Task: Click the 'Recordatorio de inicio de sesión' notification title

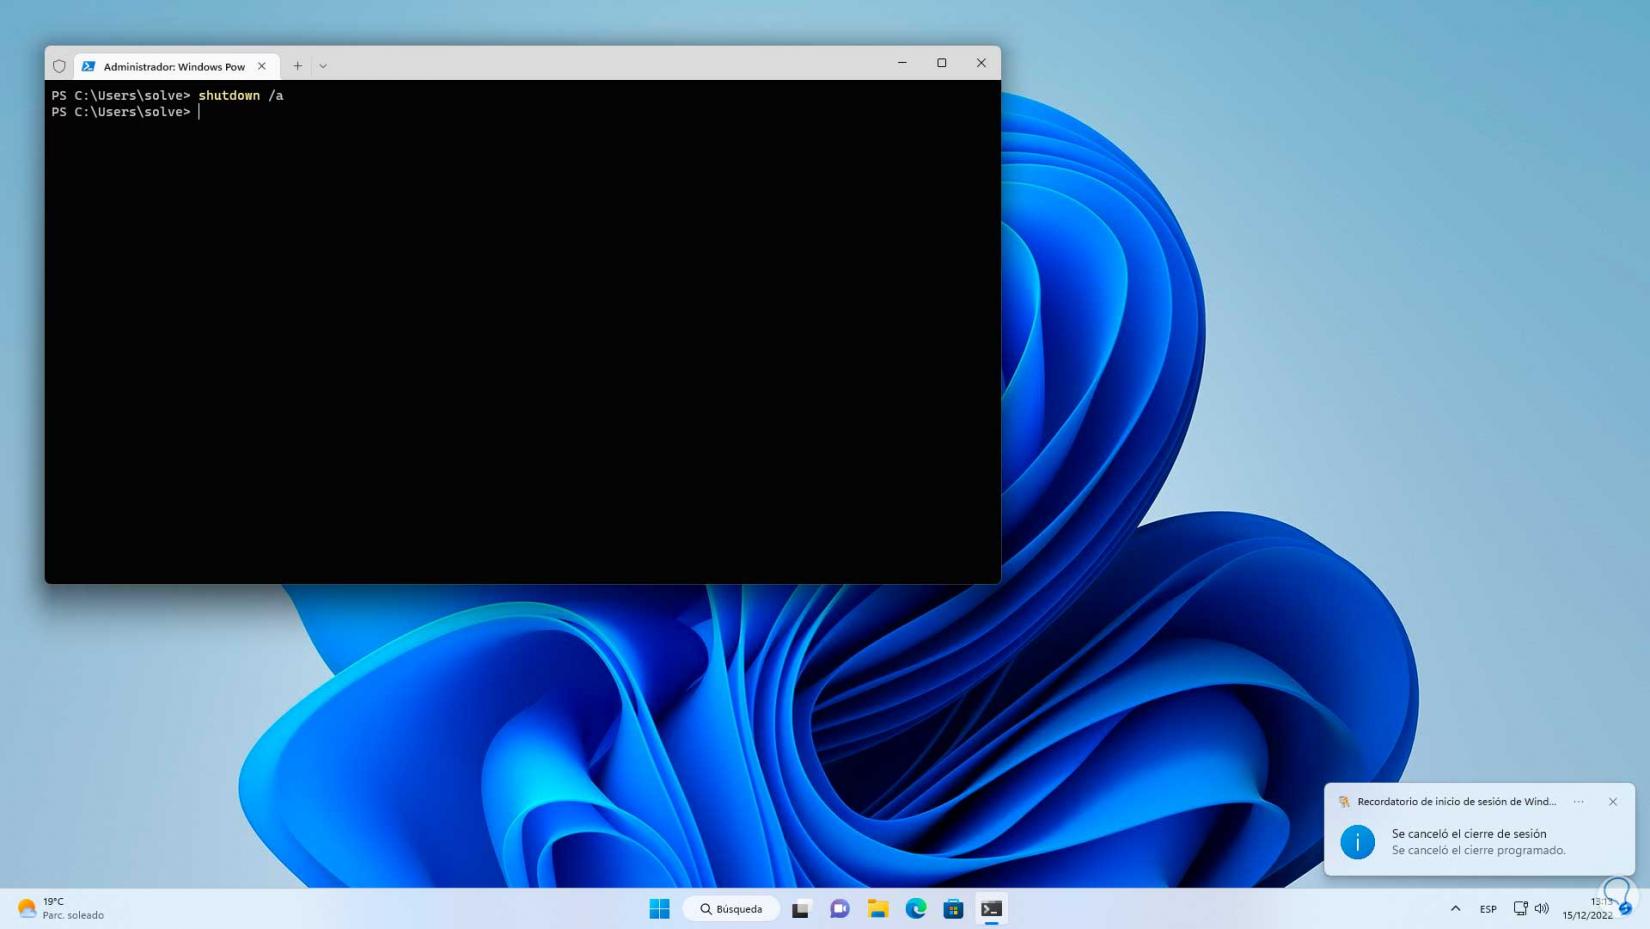Action: point(1456,801)
